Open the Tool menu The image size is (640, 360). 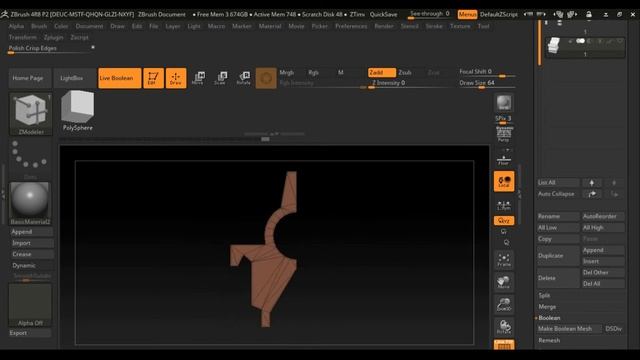(x=483, y=26)
